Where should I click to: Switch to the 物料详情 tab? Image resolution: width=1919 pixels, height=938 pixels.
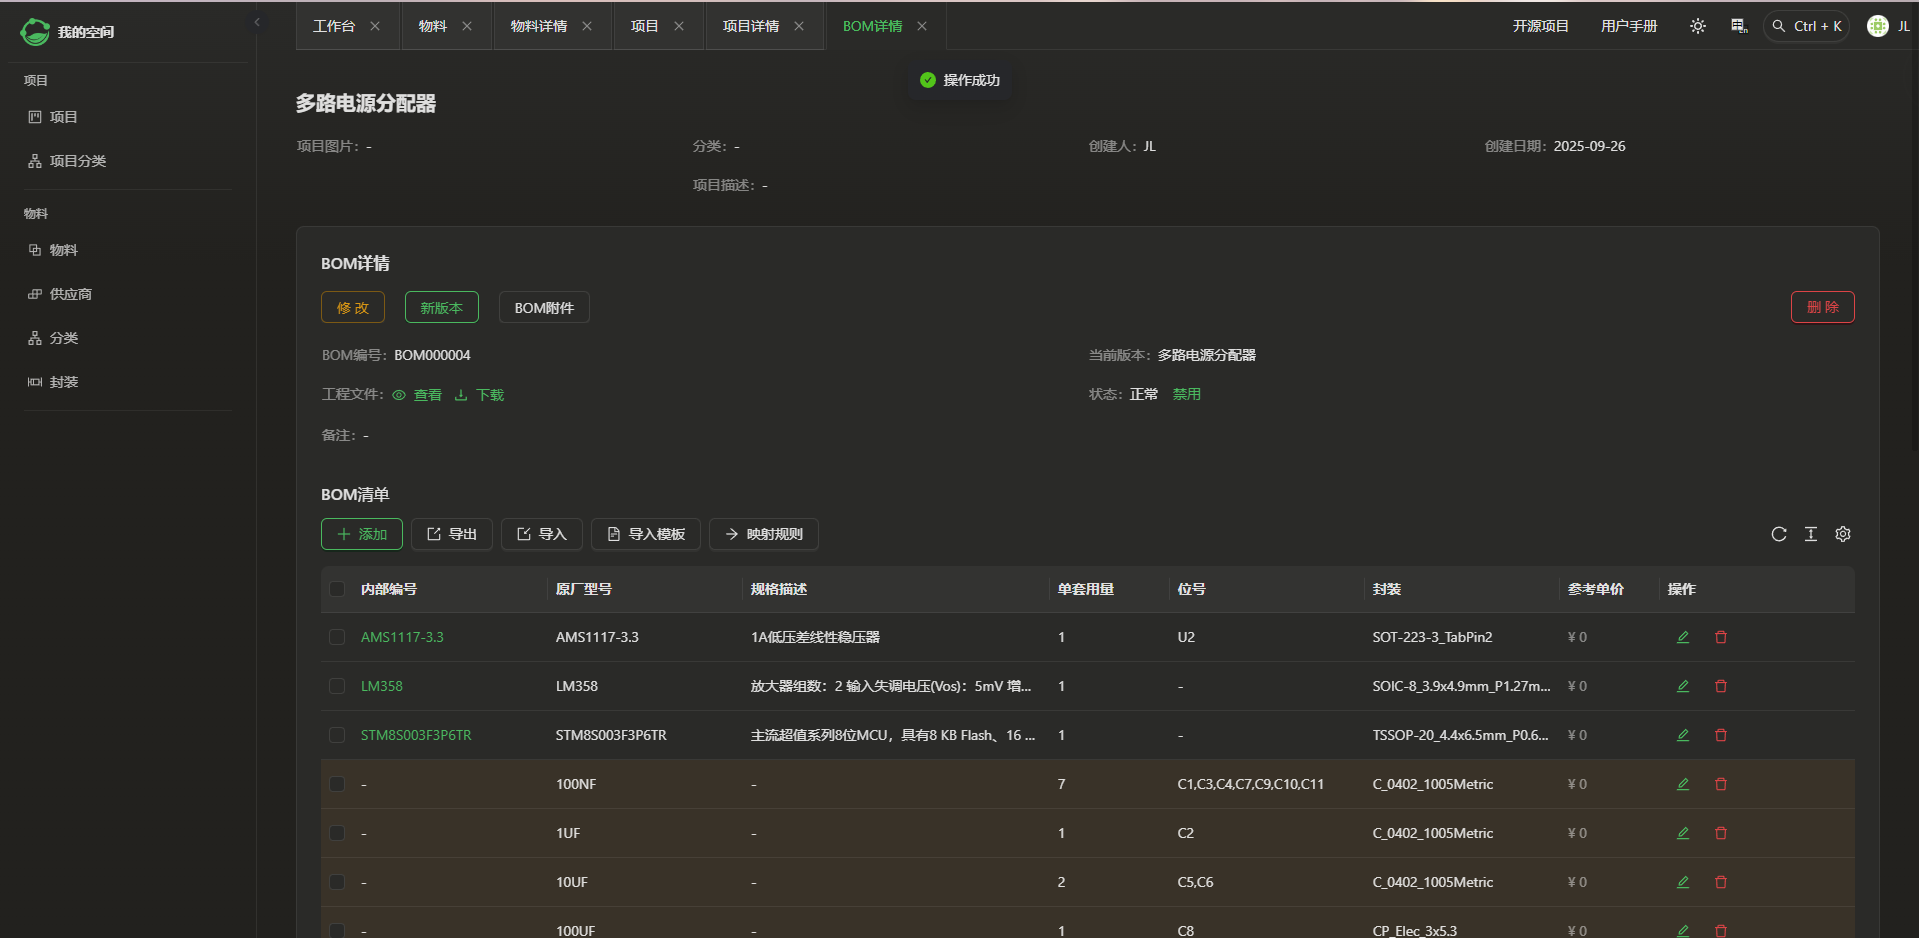pos(538,26)
